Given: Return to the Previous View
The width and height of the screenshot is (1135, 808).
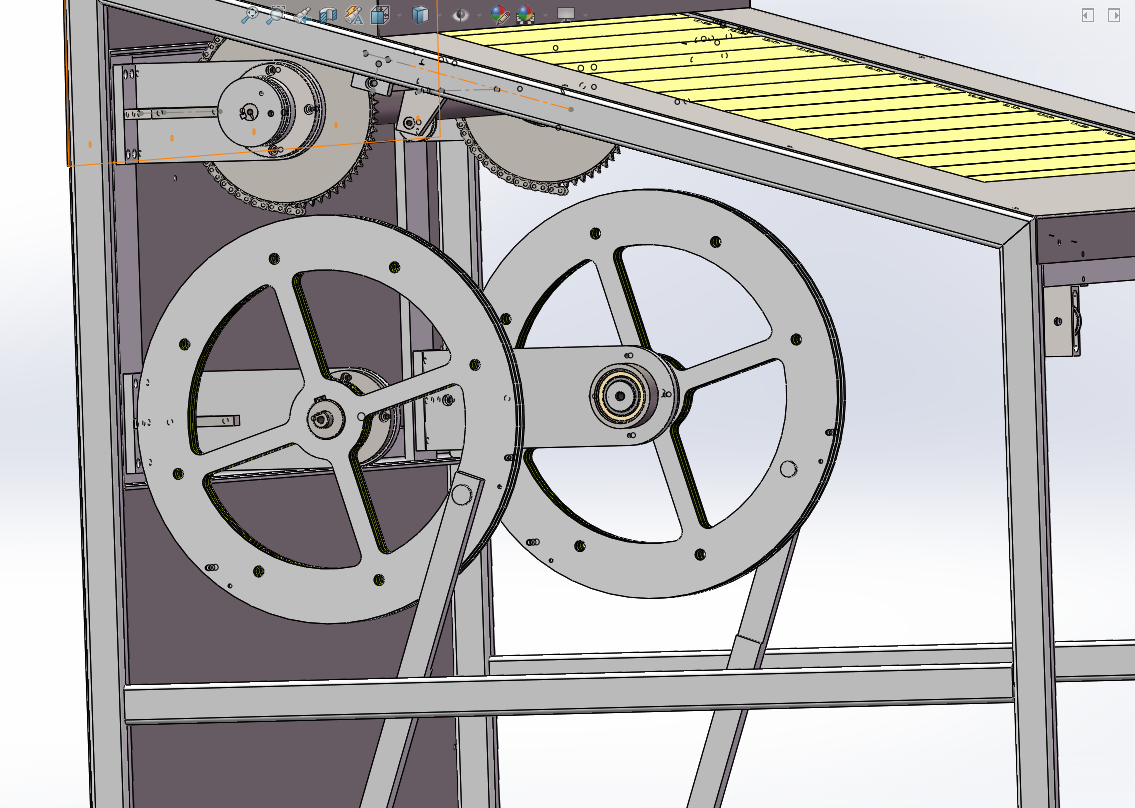Looking at the screenshot, I should tap(302, 15).
